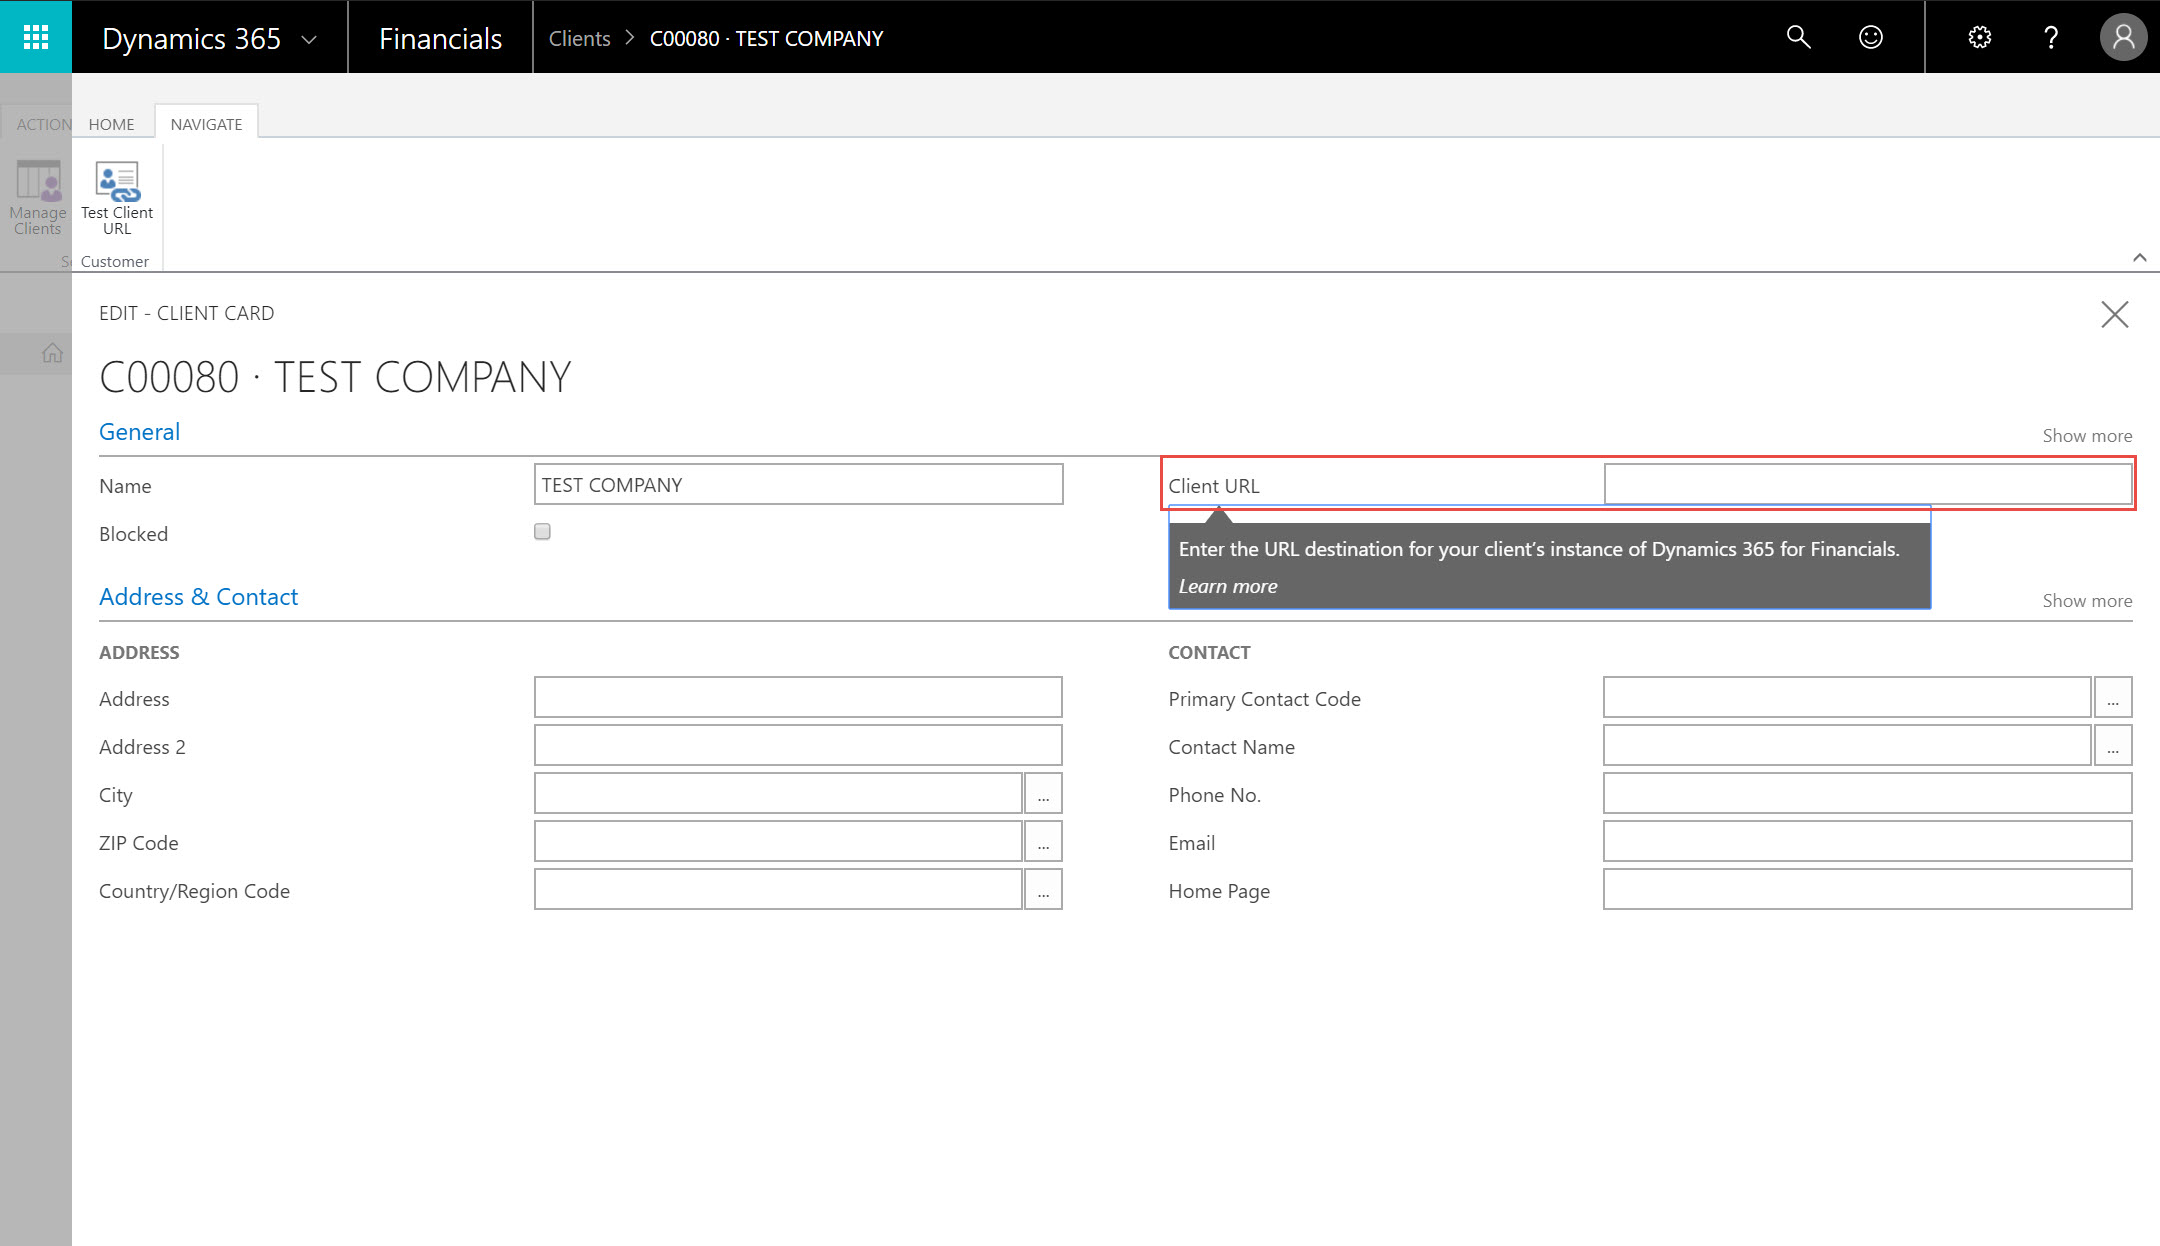The height and width of the screenshot is (1246, 2160).
Task: Click the Clients breadcrumb link
Action: [579, 38]
